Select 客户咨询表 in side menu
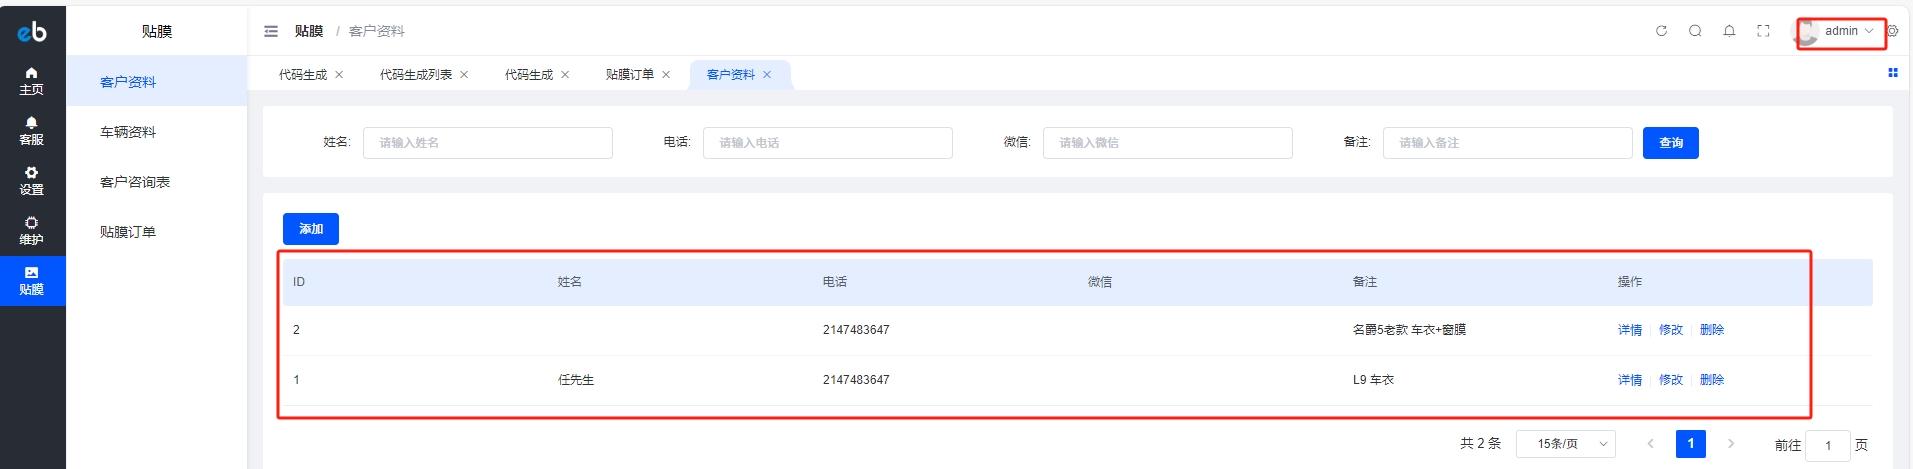 click(156, 182)
